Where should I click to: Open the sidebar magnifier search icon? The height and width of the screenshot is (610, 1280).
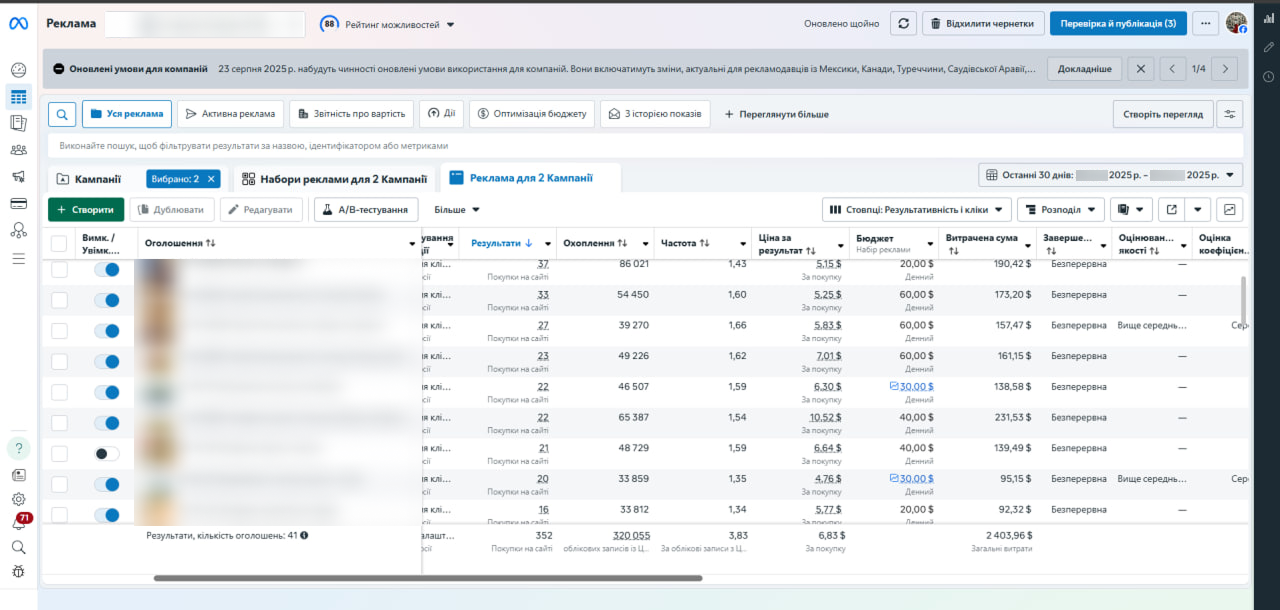[18, 547]
